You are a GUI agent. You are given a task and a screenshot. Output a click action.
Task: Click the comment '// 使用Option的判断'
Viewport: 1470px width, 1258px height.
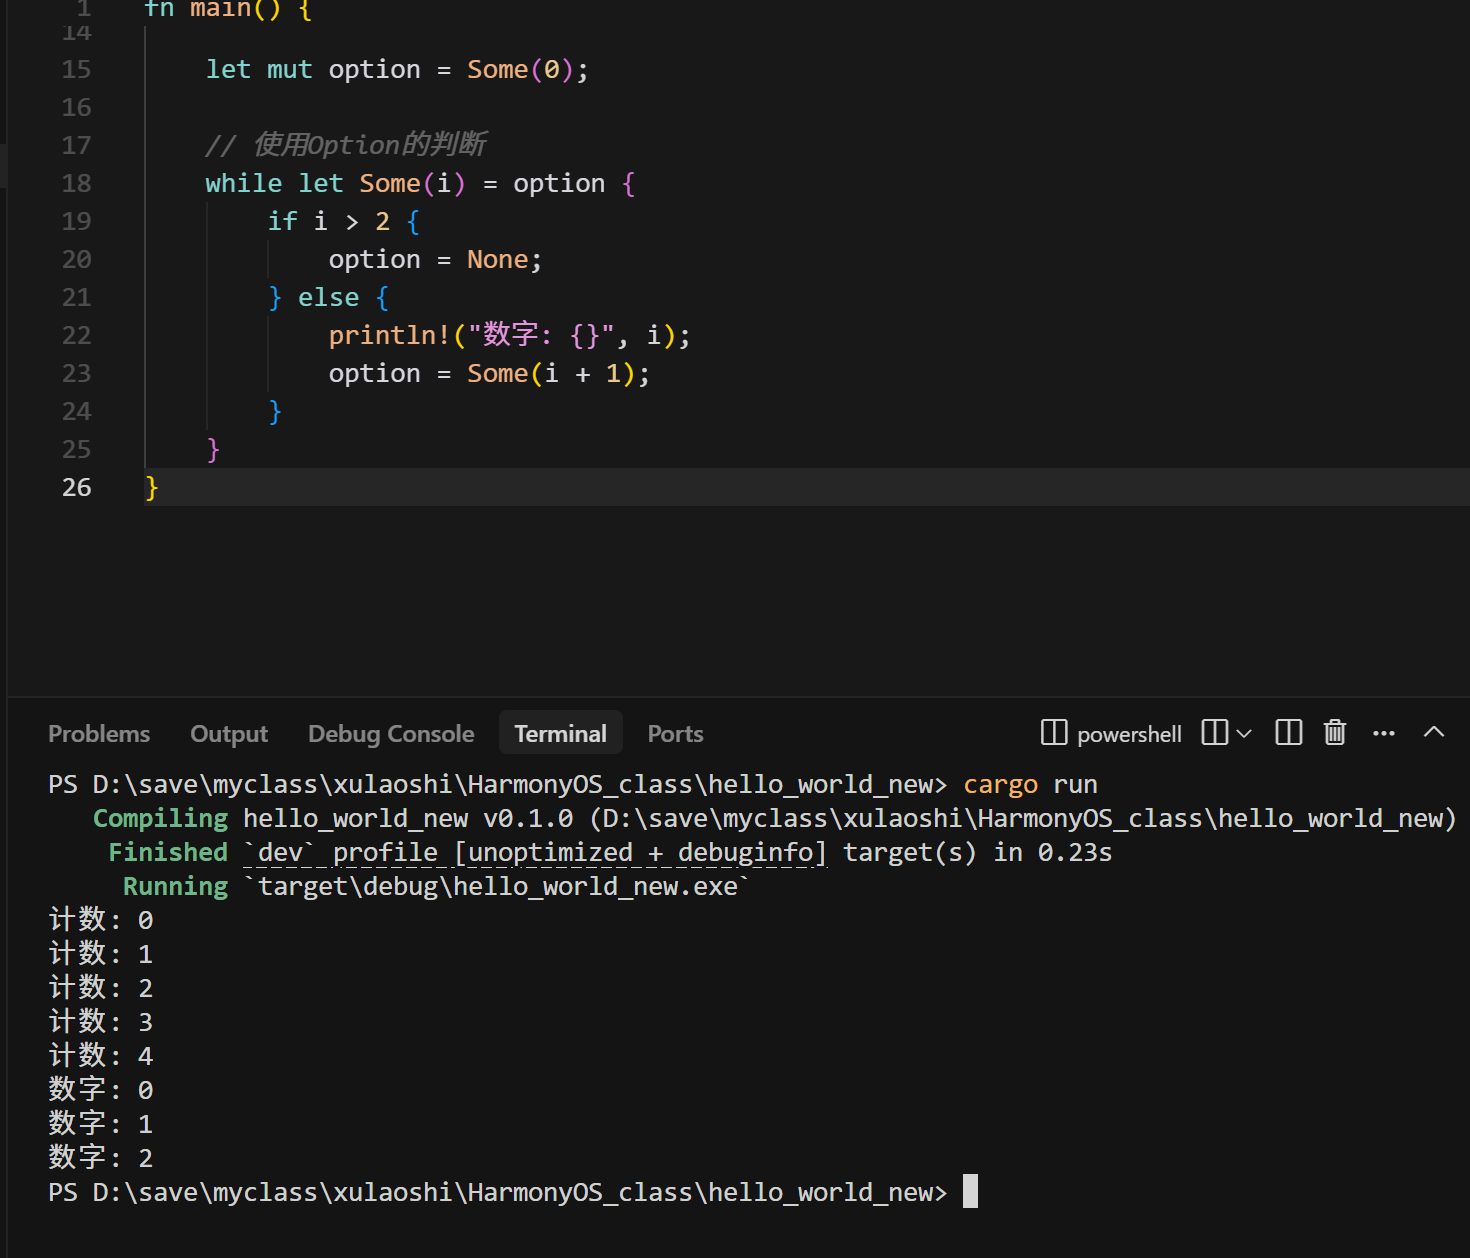coord(346,145)
